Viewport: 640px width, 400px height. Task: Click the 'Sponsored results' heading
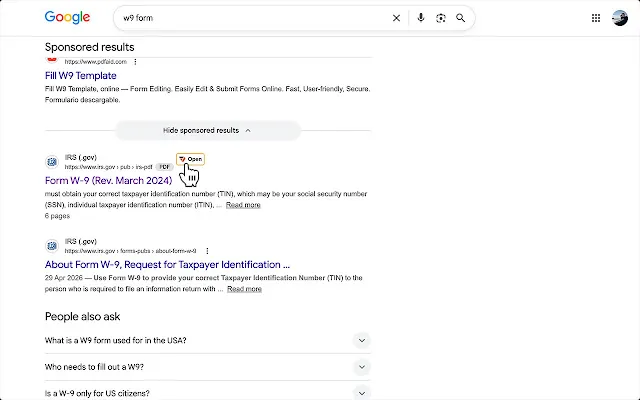pos(89,47)
